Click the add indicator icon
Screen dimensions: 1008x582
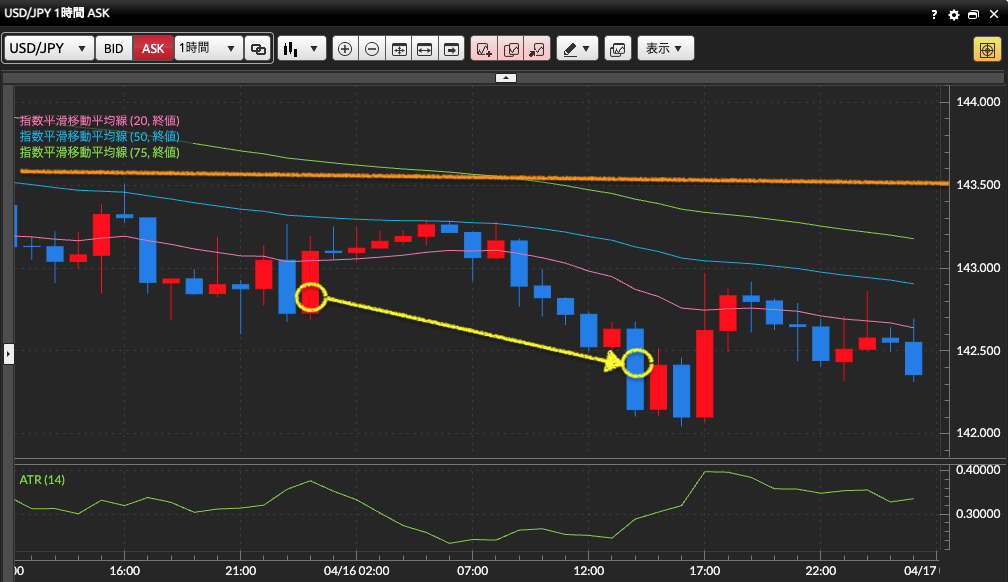pyautogui.click(x=484, y=49)
